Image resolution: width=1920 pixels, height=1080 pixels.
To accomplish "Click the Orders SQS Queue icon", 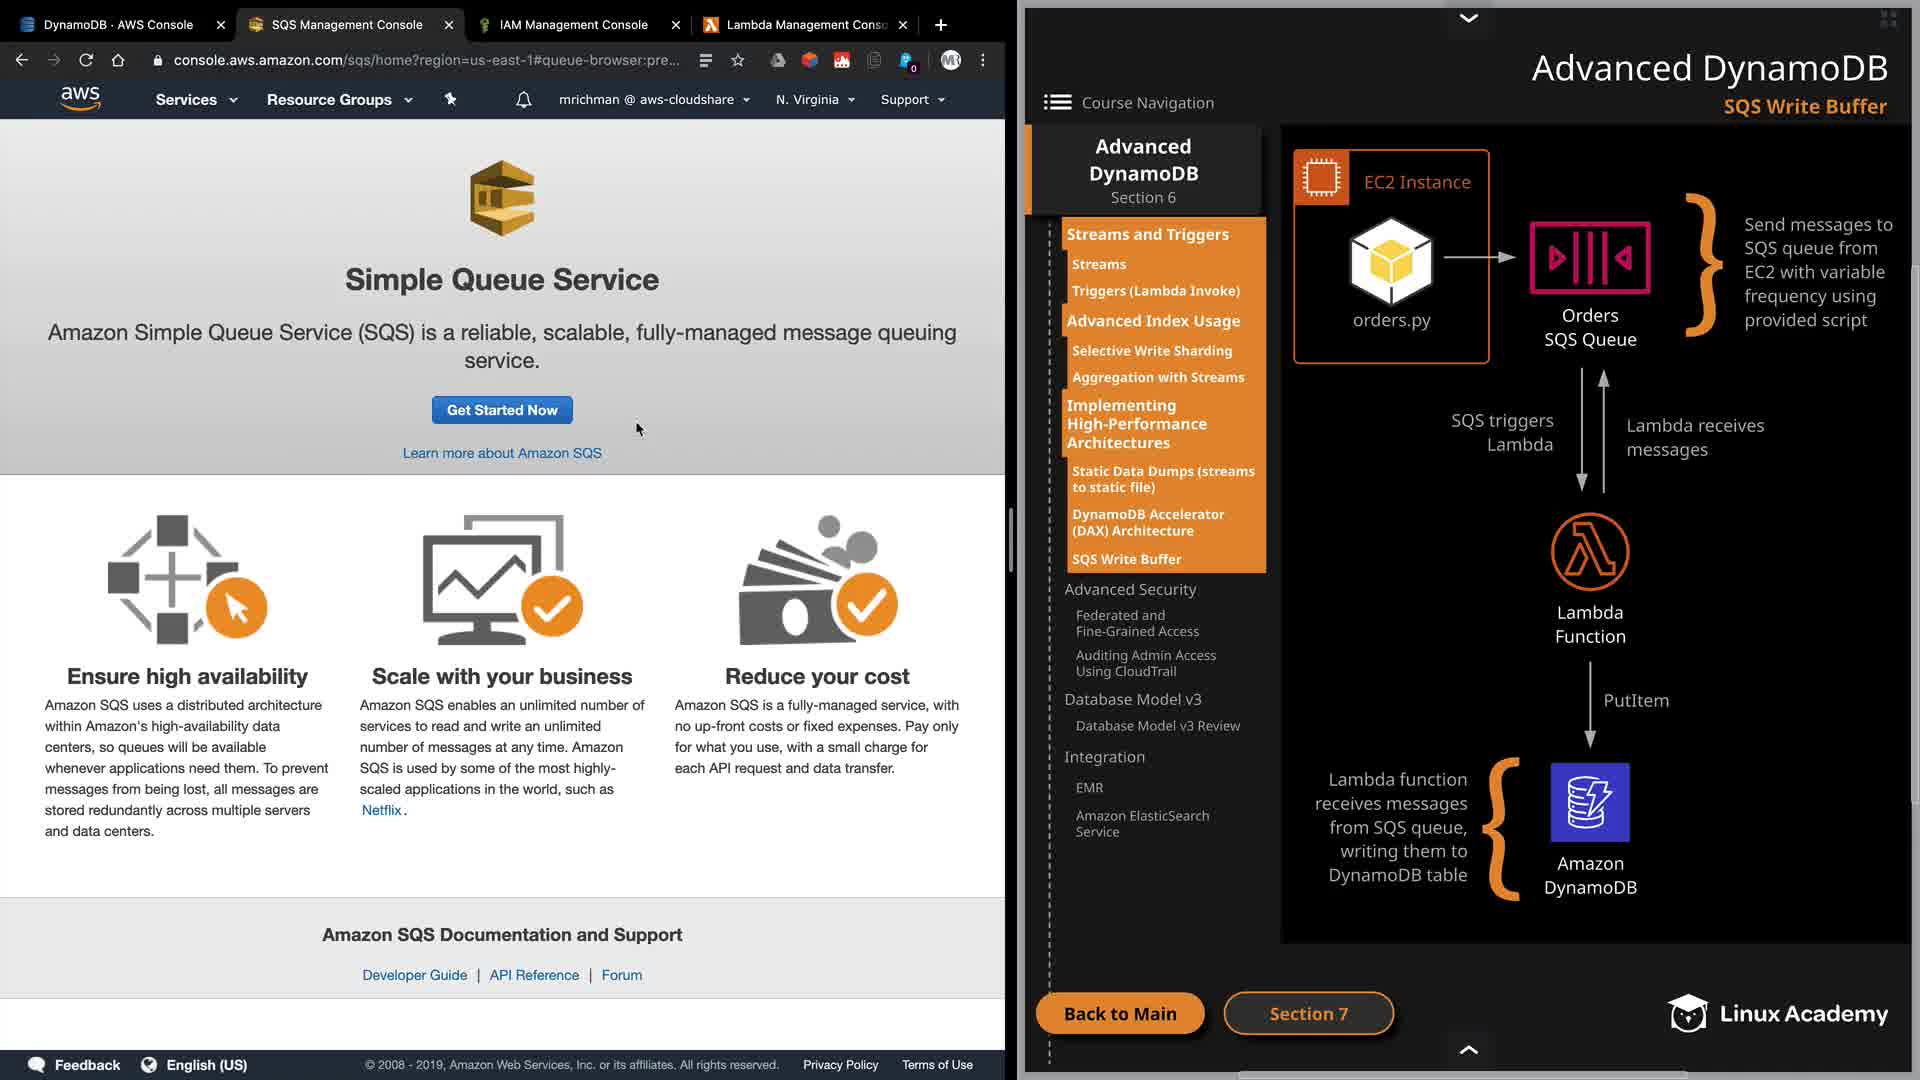I will point(1589,258).
